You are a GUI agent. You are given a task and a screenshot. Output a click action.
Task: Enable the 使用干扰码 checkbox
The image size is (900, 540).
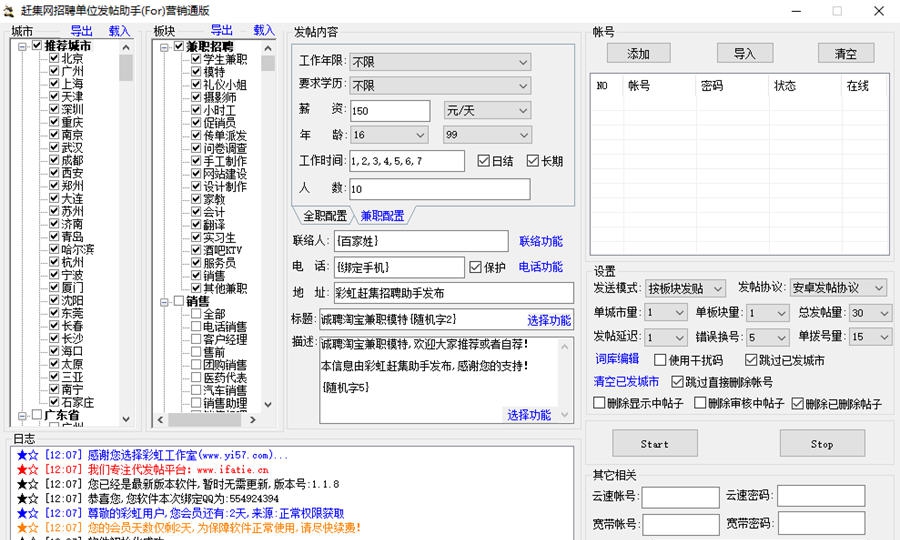pyautogui.click(x=660, y=360)
